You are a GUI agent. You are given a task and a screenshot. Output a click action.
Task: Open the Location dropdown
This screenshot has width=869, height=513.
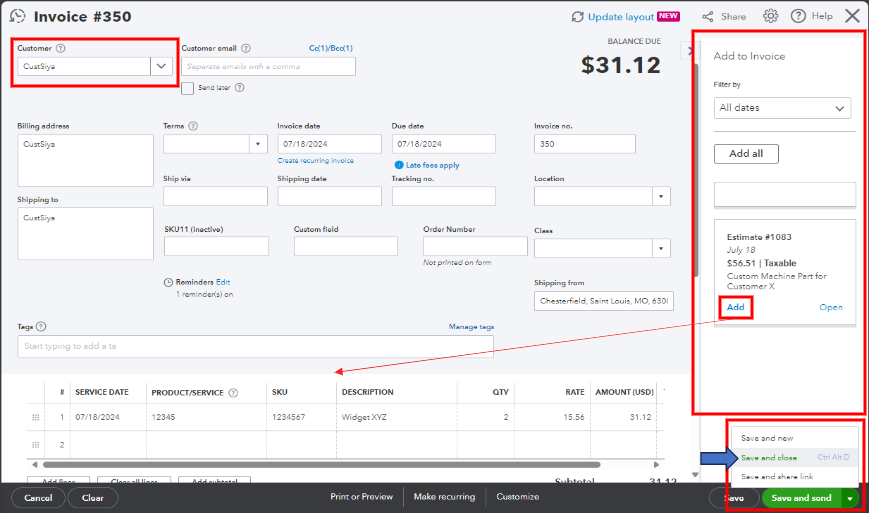[x=661, y=196]
